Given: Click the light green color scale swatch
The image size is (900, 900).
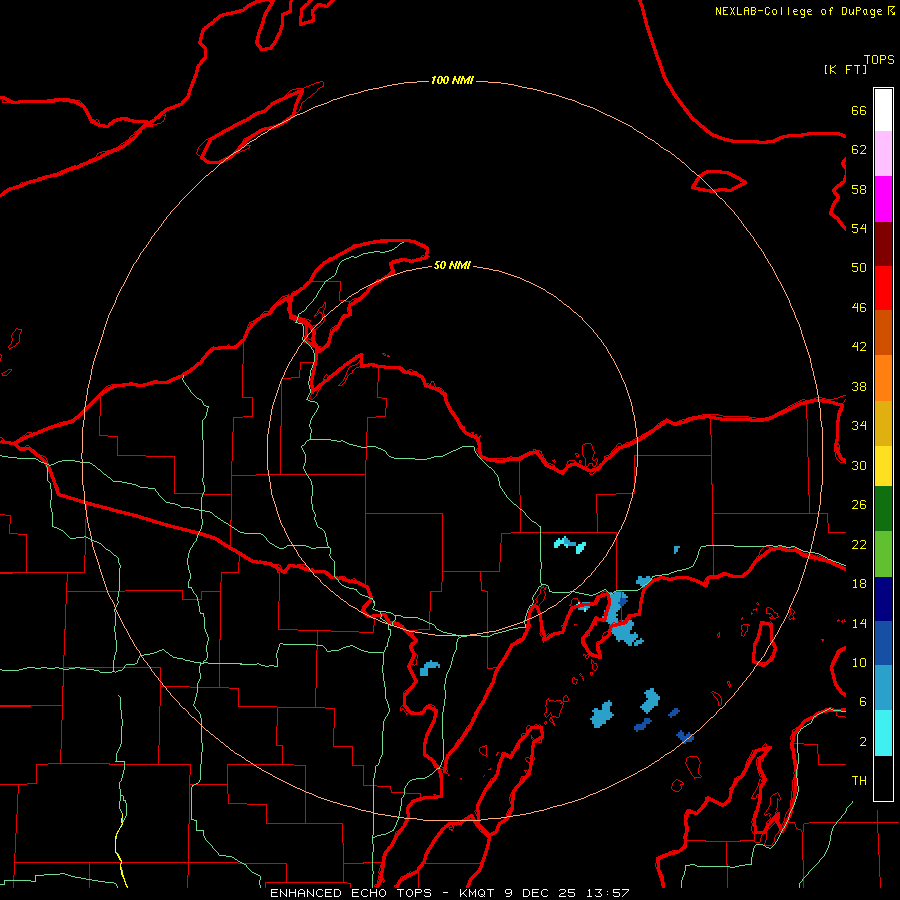Looking at the screenshot, I should 883,554.
